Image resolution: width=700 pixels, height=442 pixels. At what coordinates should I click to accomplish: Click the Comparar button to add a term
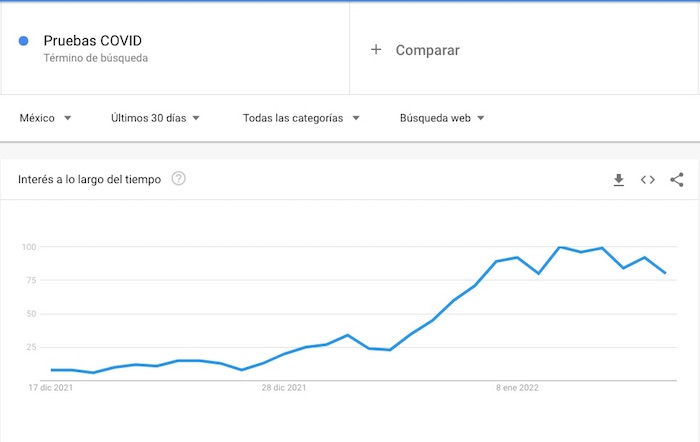coord(427,49)
